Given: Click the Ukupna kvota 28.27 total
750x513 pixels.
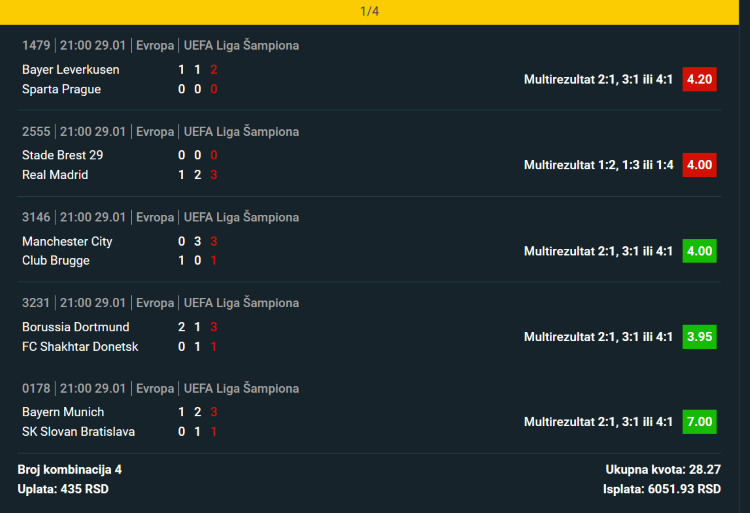Looking at the screenshot, I should tap(663, 469).
